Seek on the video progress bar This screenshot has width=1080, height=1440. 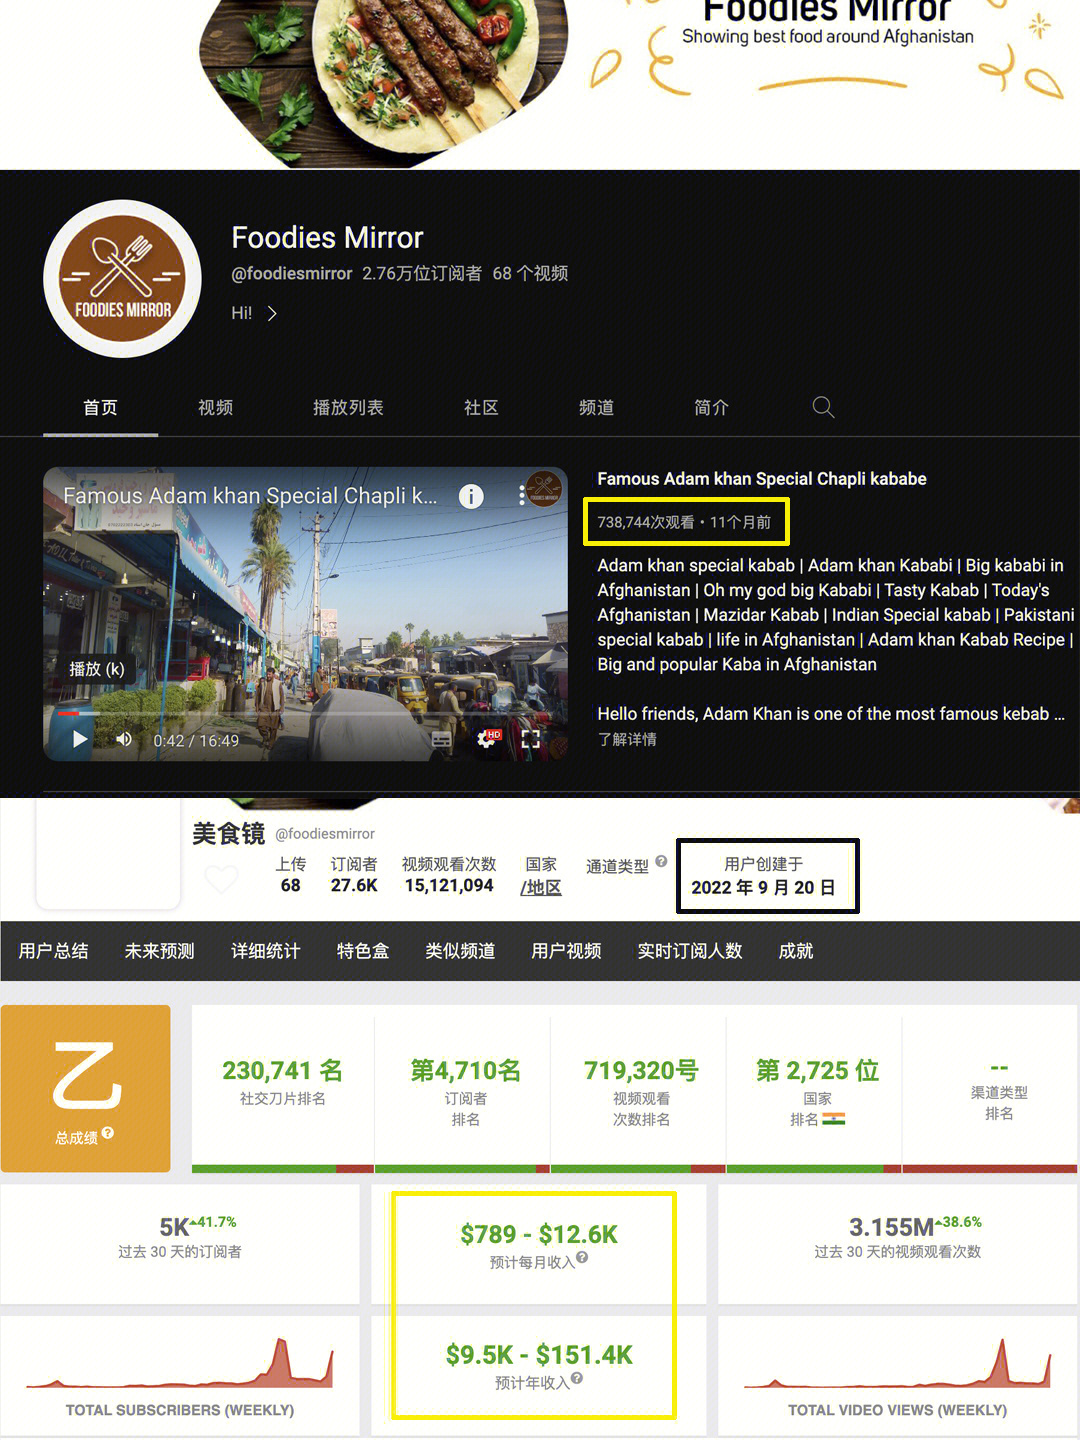click(305, 714)
